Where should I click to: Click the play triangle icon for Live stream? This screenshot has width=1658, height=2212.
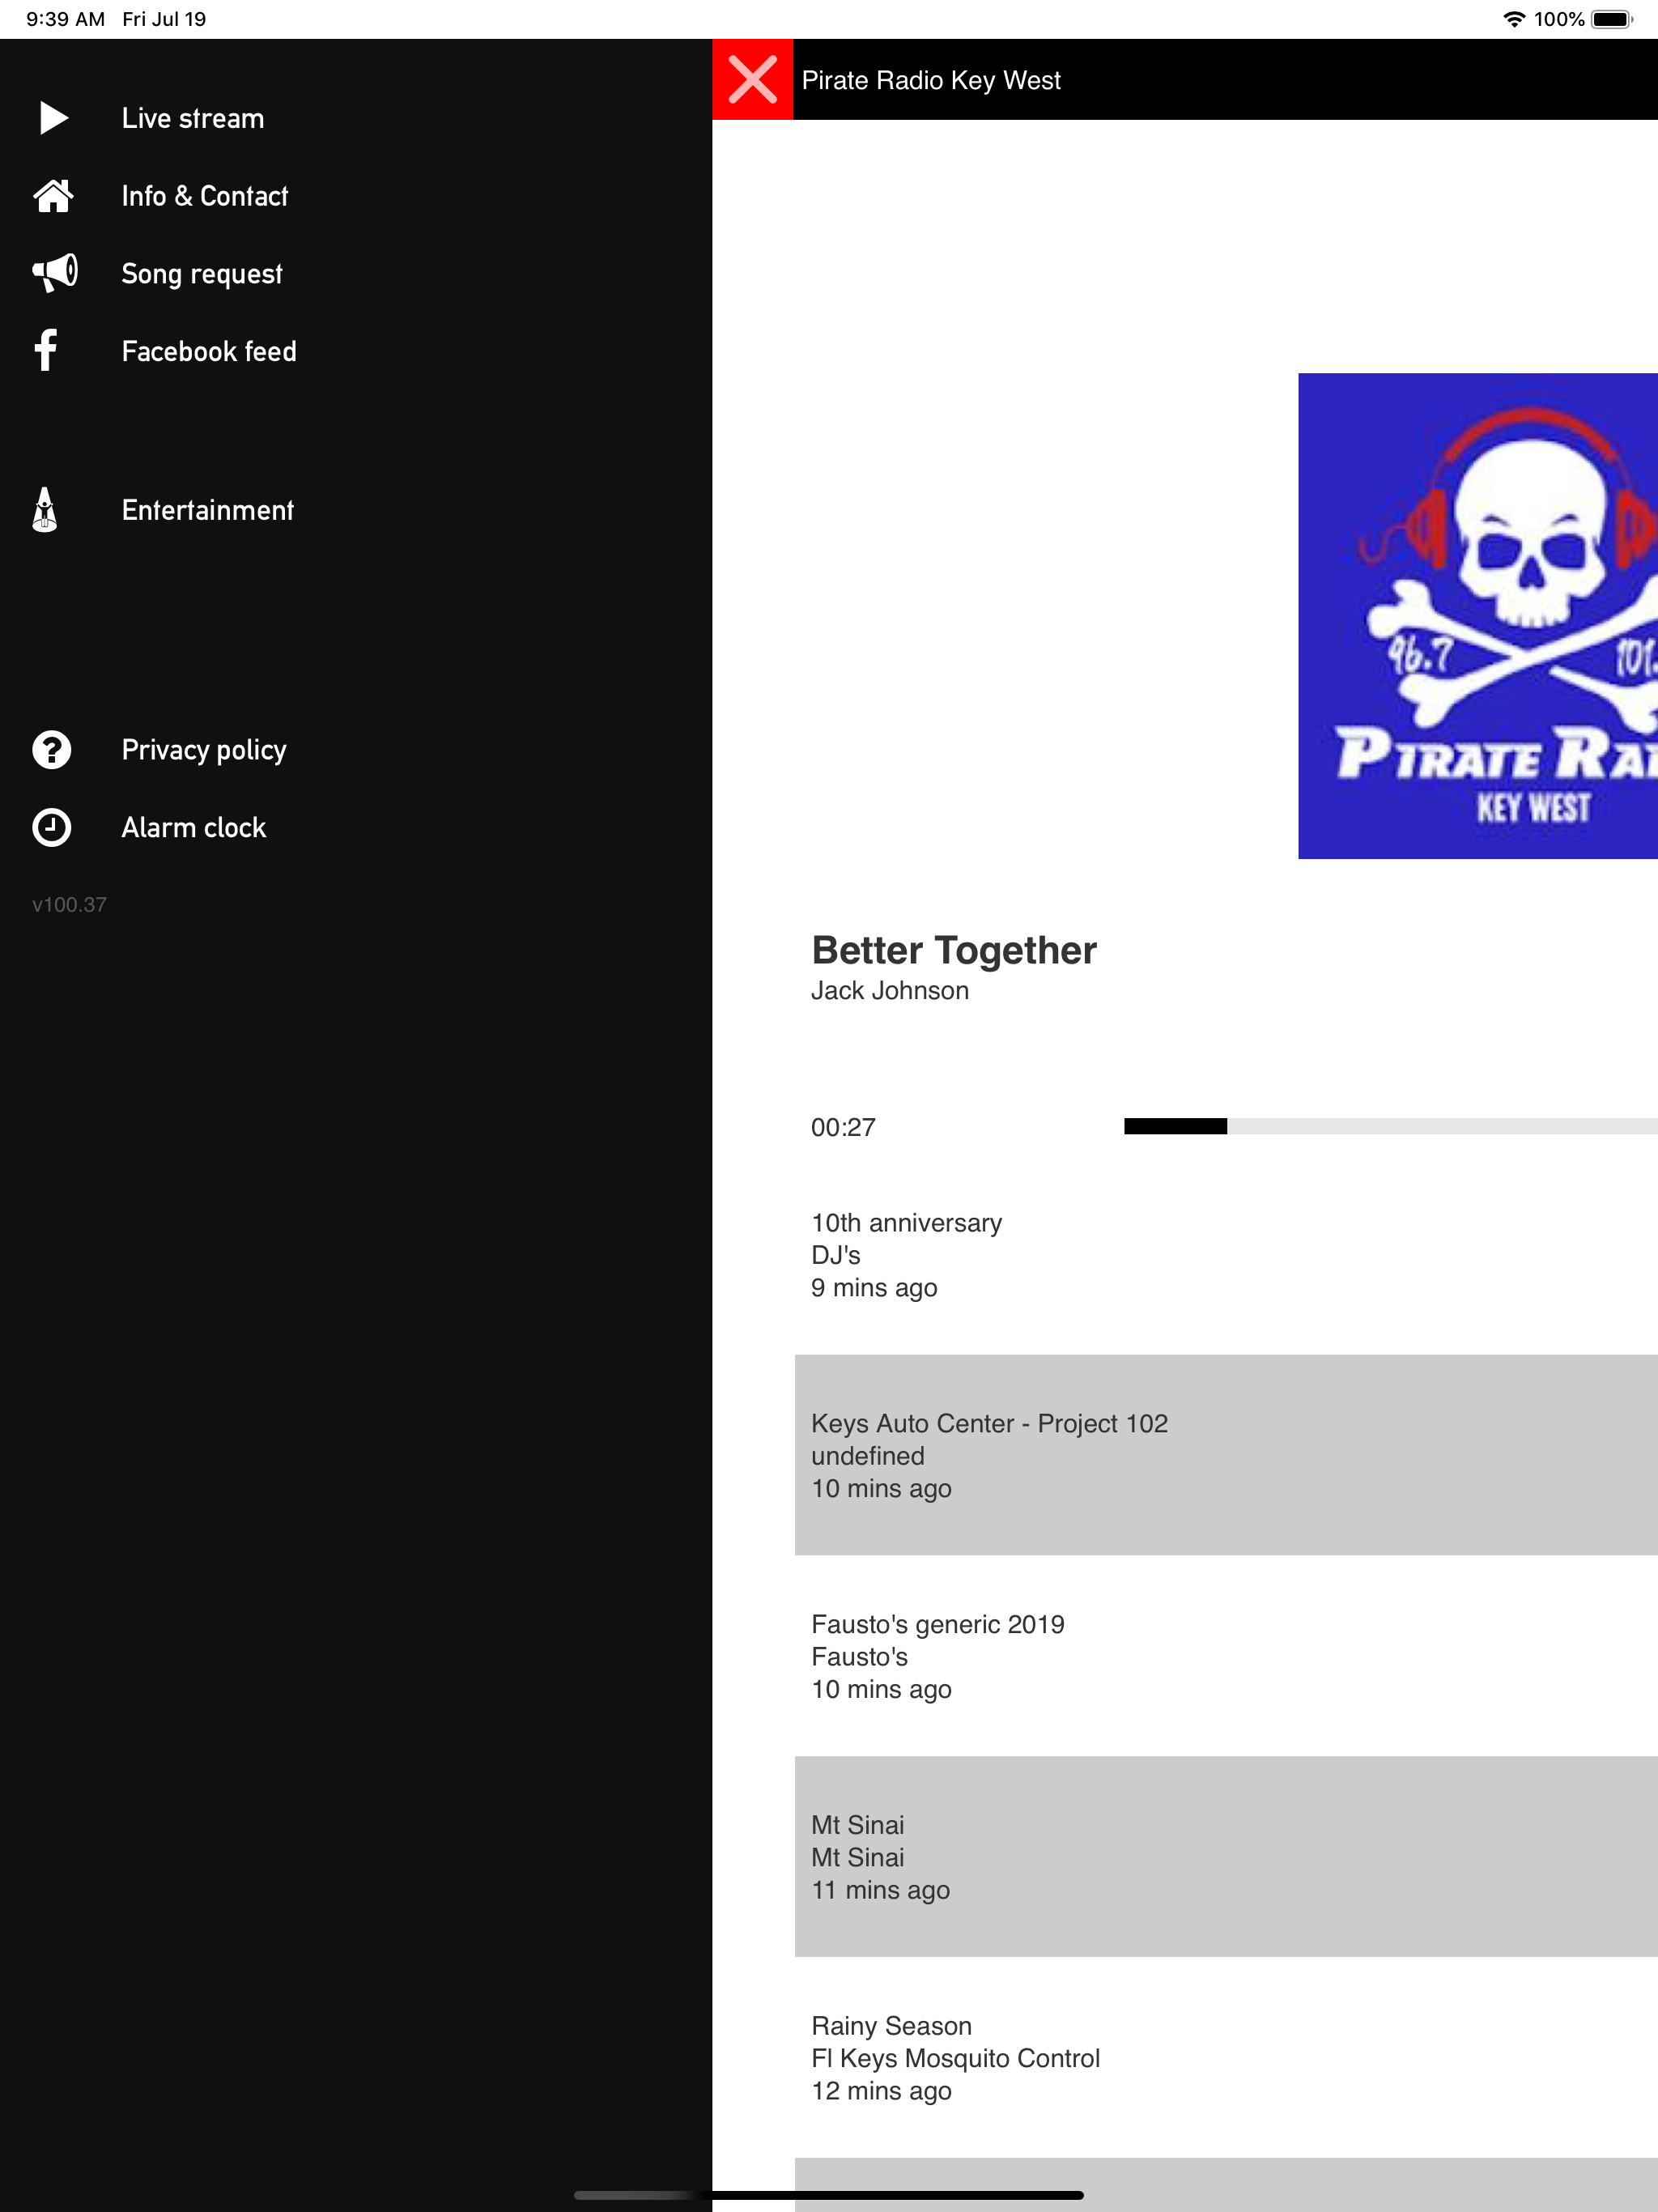tap(54, 118)
